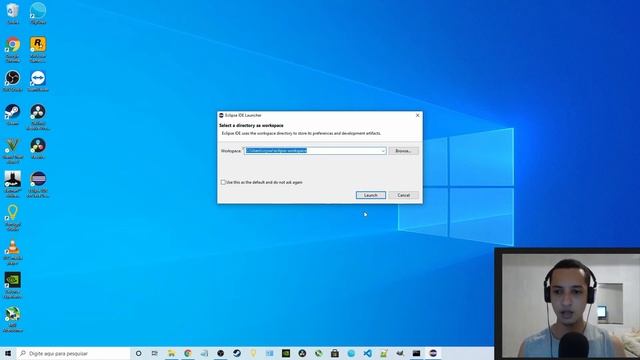Click Cancel in the Eclipse IDE Launcher
This screenshot has height=360, width=640.
click(x=403, y=195)
